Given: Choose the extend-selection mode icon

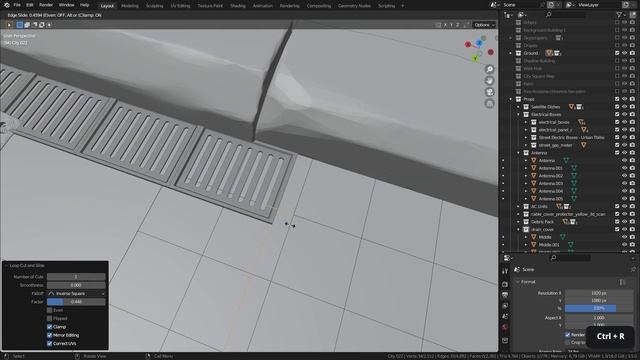Looking at the screenshot, I should coord(27,25).
